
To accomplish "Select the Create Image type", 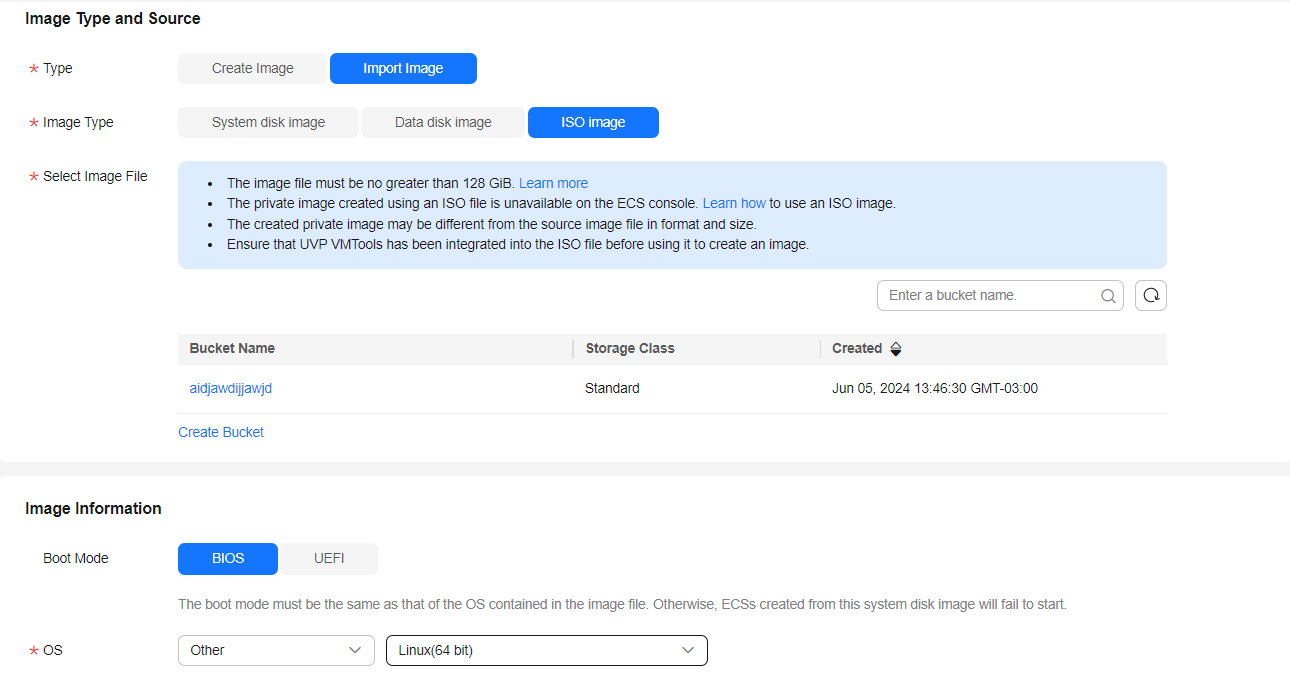I will (252, 69).
